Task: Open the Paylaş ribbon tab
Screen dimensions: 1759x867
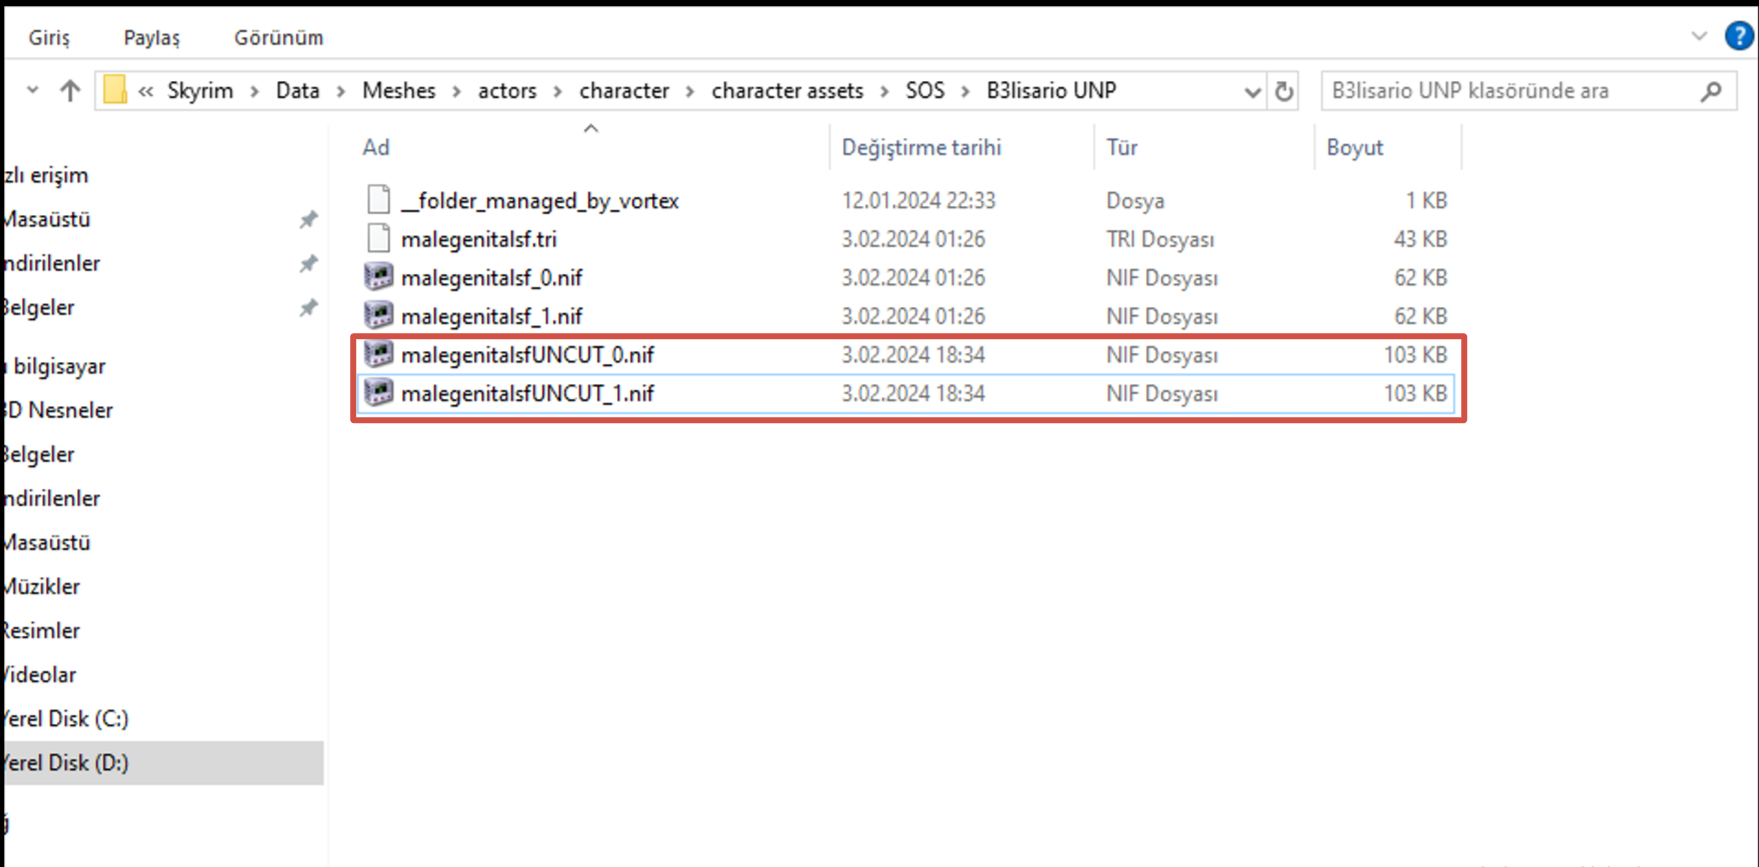Action: 152,38
